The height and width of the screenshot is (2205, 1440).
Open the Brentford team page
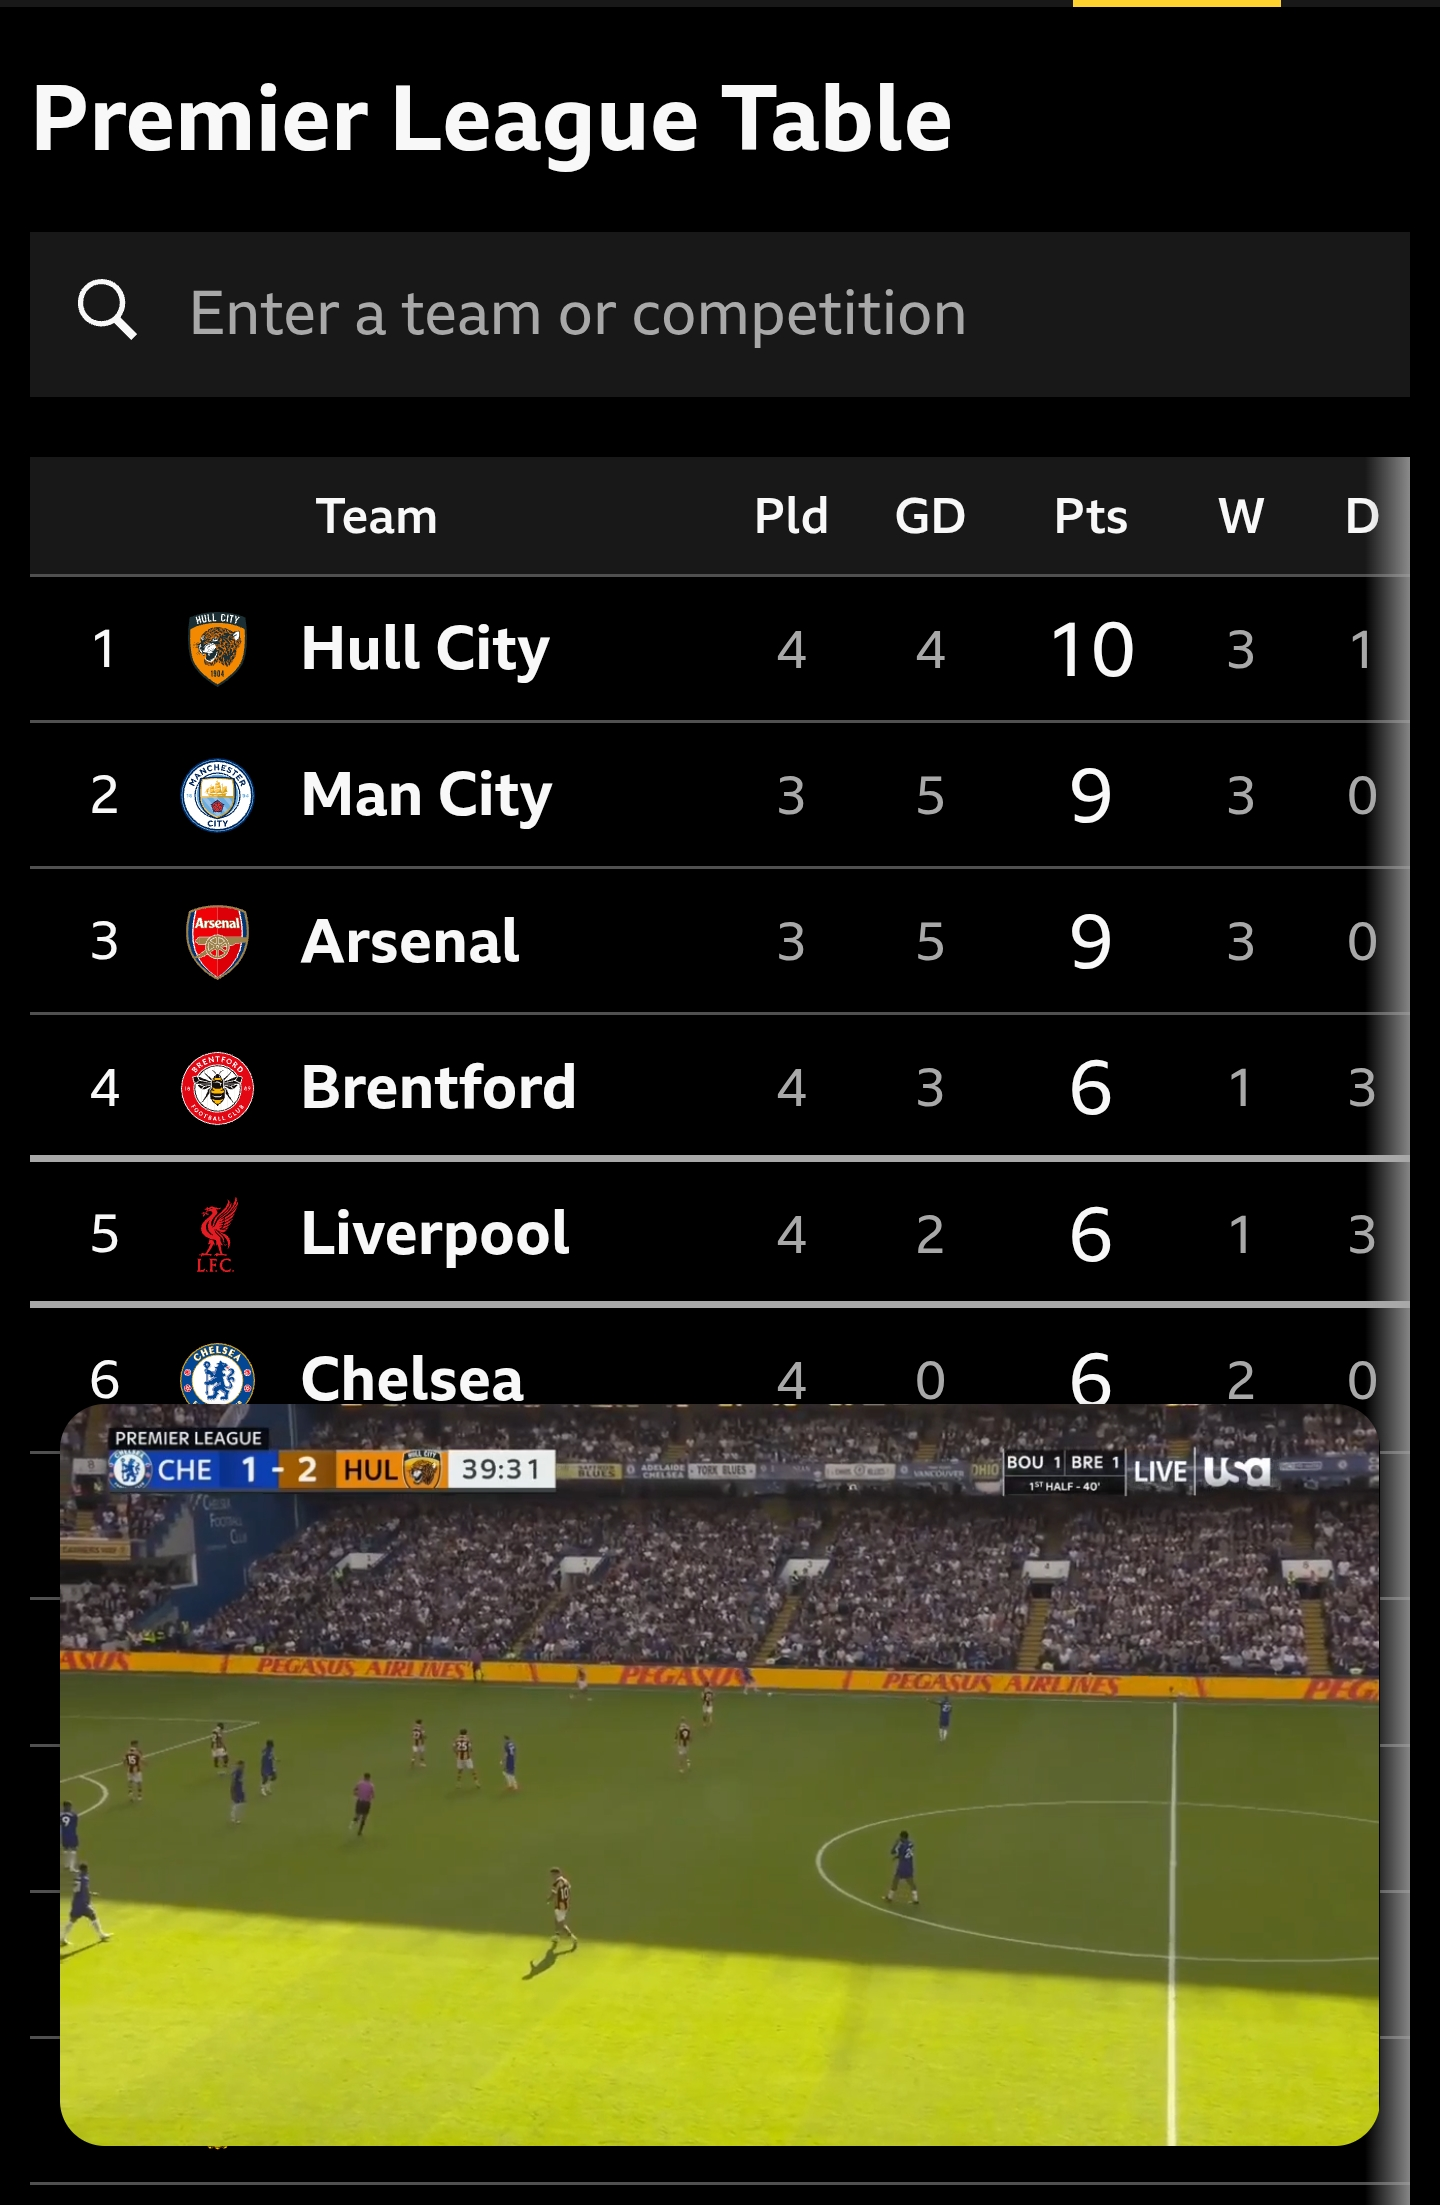[439, 1088]
